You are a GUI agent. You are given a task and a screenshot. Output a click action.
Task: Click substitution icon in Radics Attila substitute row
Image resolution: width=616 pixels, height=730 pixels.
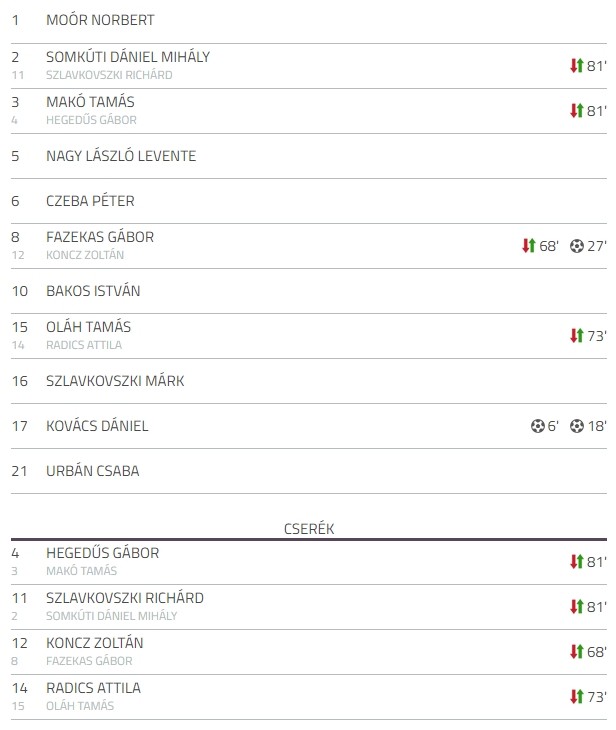click(576, 696)
